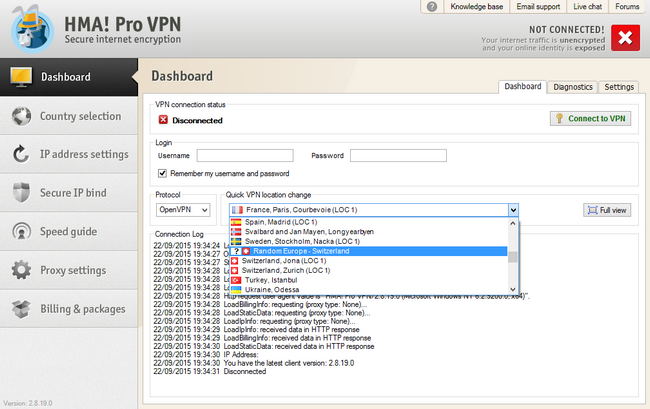
Task: Select Spain, Madrid (LOC 1)
Action: pos(368,222)
